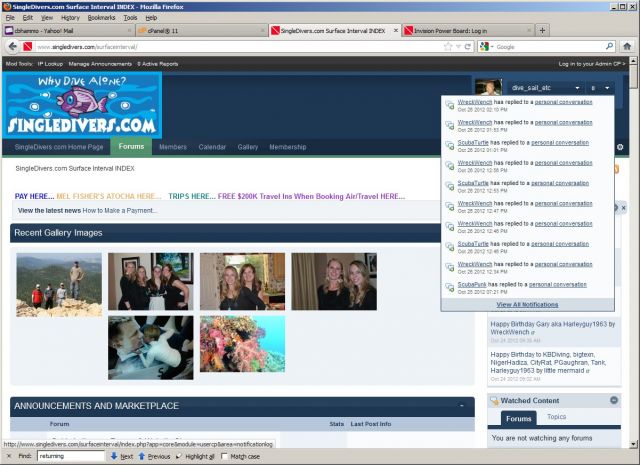640x465 pixels.
Task: Open the dive_sail_etc user dropdown
Action: tap(545, 88)
